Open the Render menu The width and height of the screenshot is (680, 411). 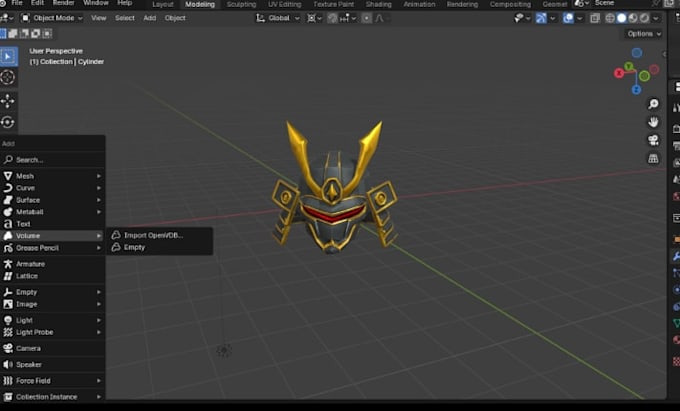click(x=63, y=3)
